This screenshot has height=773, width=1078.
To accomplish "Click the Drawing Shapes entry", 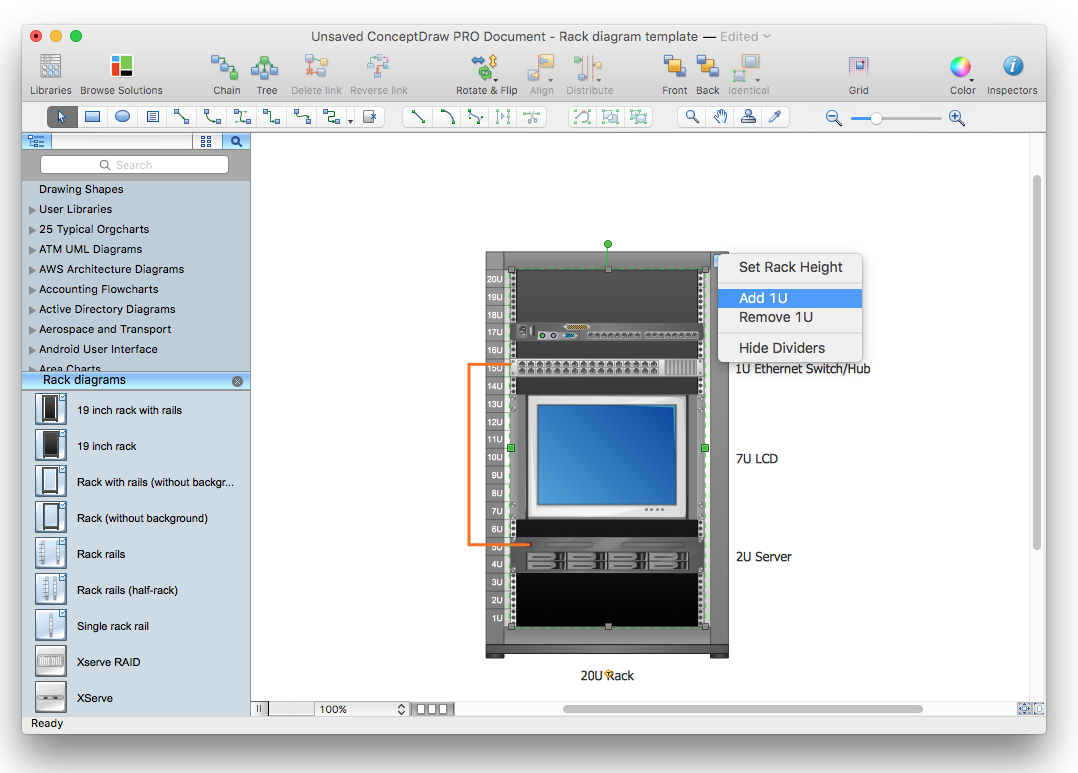I will pos(81,189).
